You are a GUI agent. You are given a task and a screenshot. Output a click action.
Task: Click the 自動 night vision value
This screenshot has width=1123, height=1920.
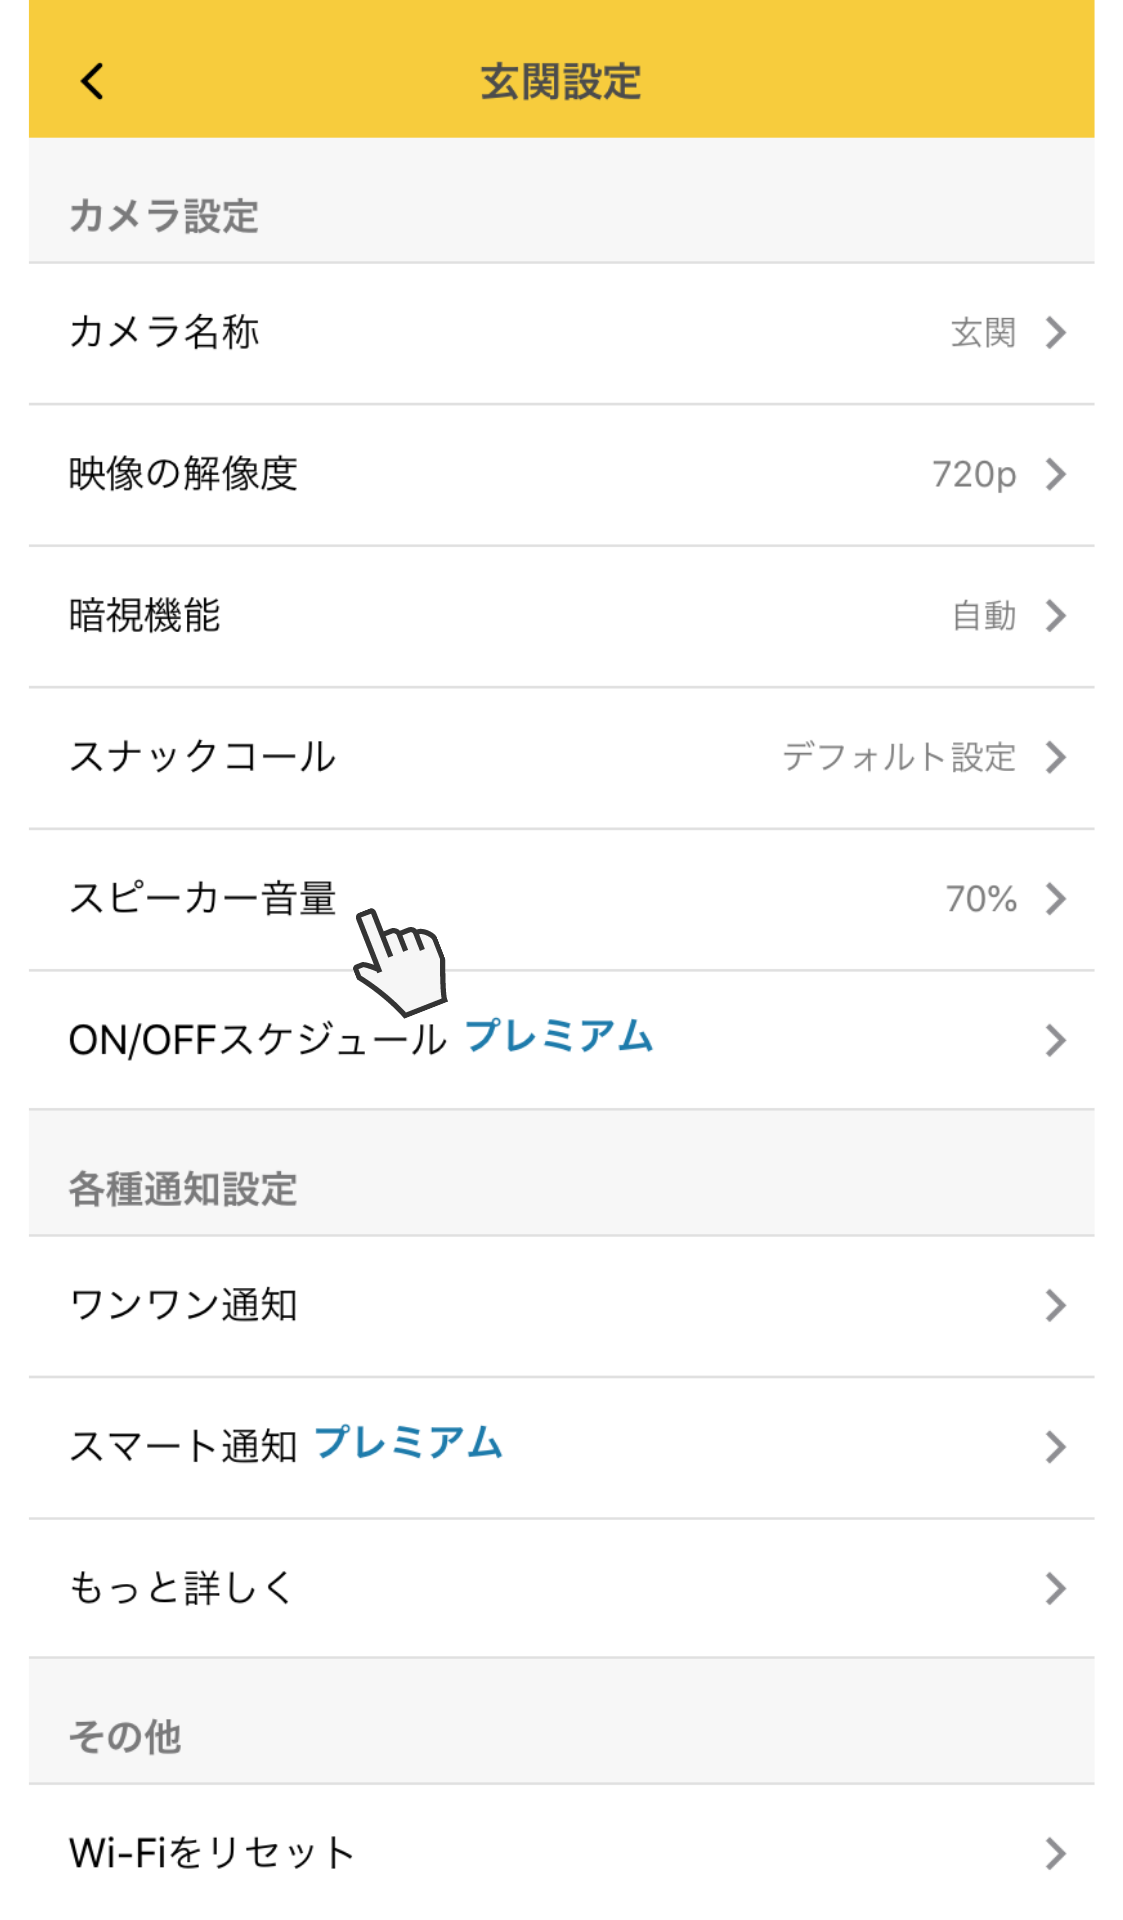(x=983, y=616)
